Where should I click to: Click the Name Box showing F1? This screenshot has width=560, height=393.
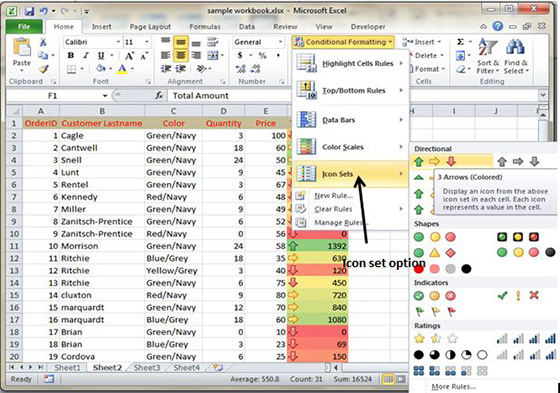[x=53, y=95]
